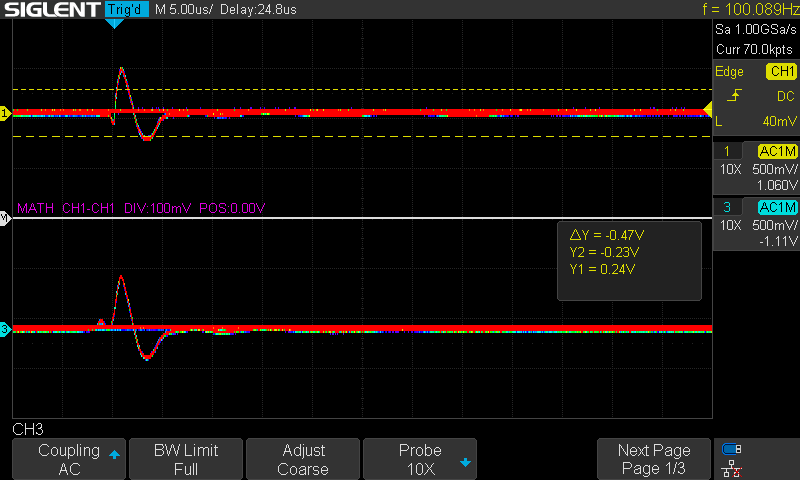Click the trigger DC coupling label
Screen dimensions: 800x480
(786, 96)
